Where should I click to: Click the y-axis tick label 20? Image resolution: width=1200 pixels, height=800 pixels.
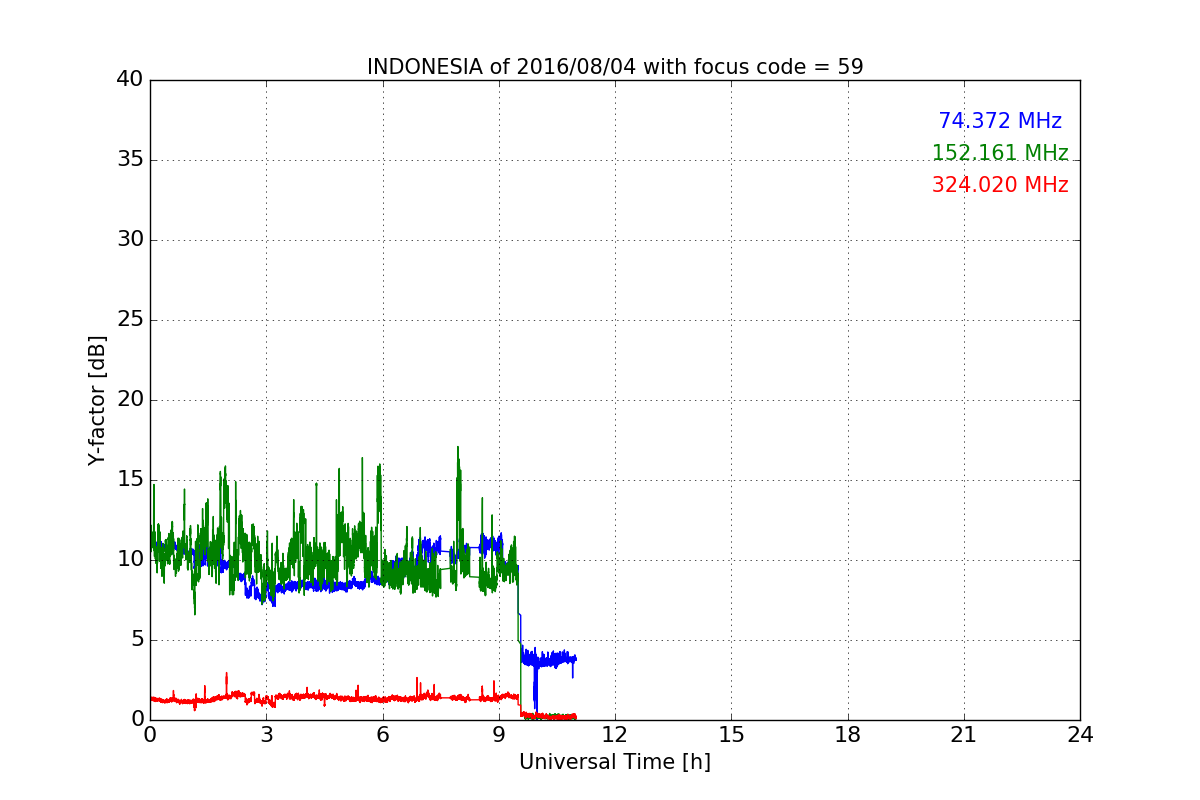(130, 399)
